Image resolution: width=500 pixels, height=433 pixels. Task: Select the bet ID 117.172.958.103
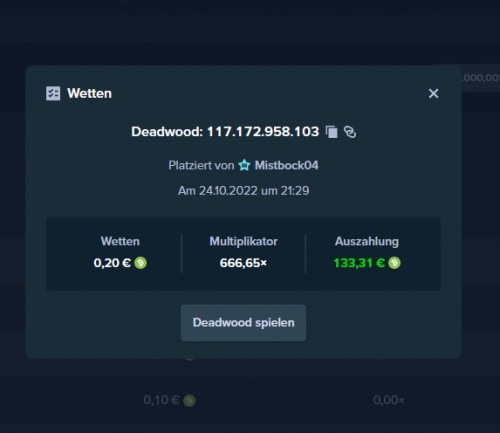pos(263,132)
